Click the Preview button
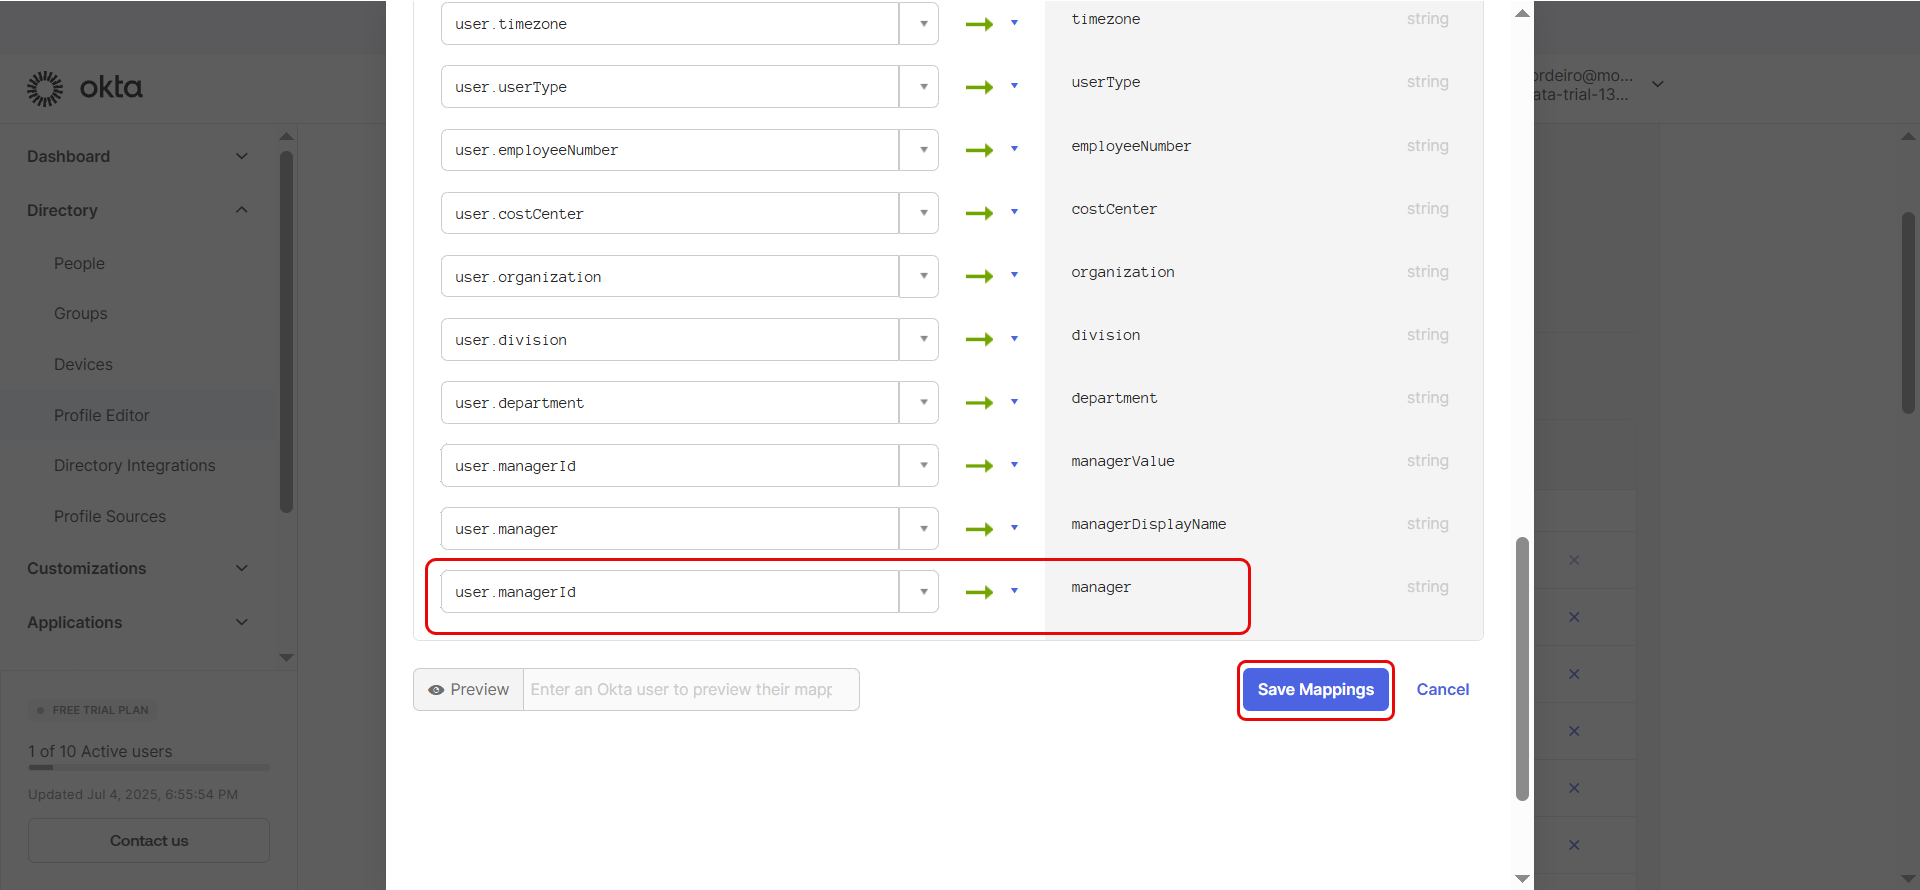 [469, 690]
